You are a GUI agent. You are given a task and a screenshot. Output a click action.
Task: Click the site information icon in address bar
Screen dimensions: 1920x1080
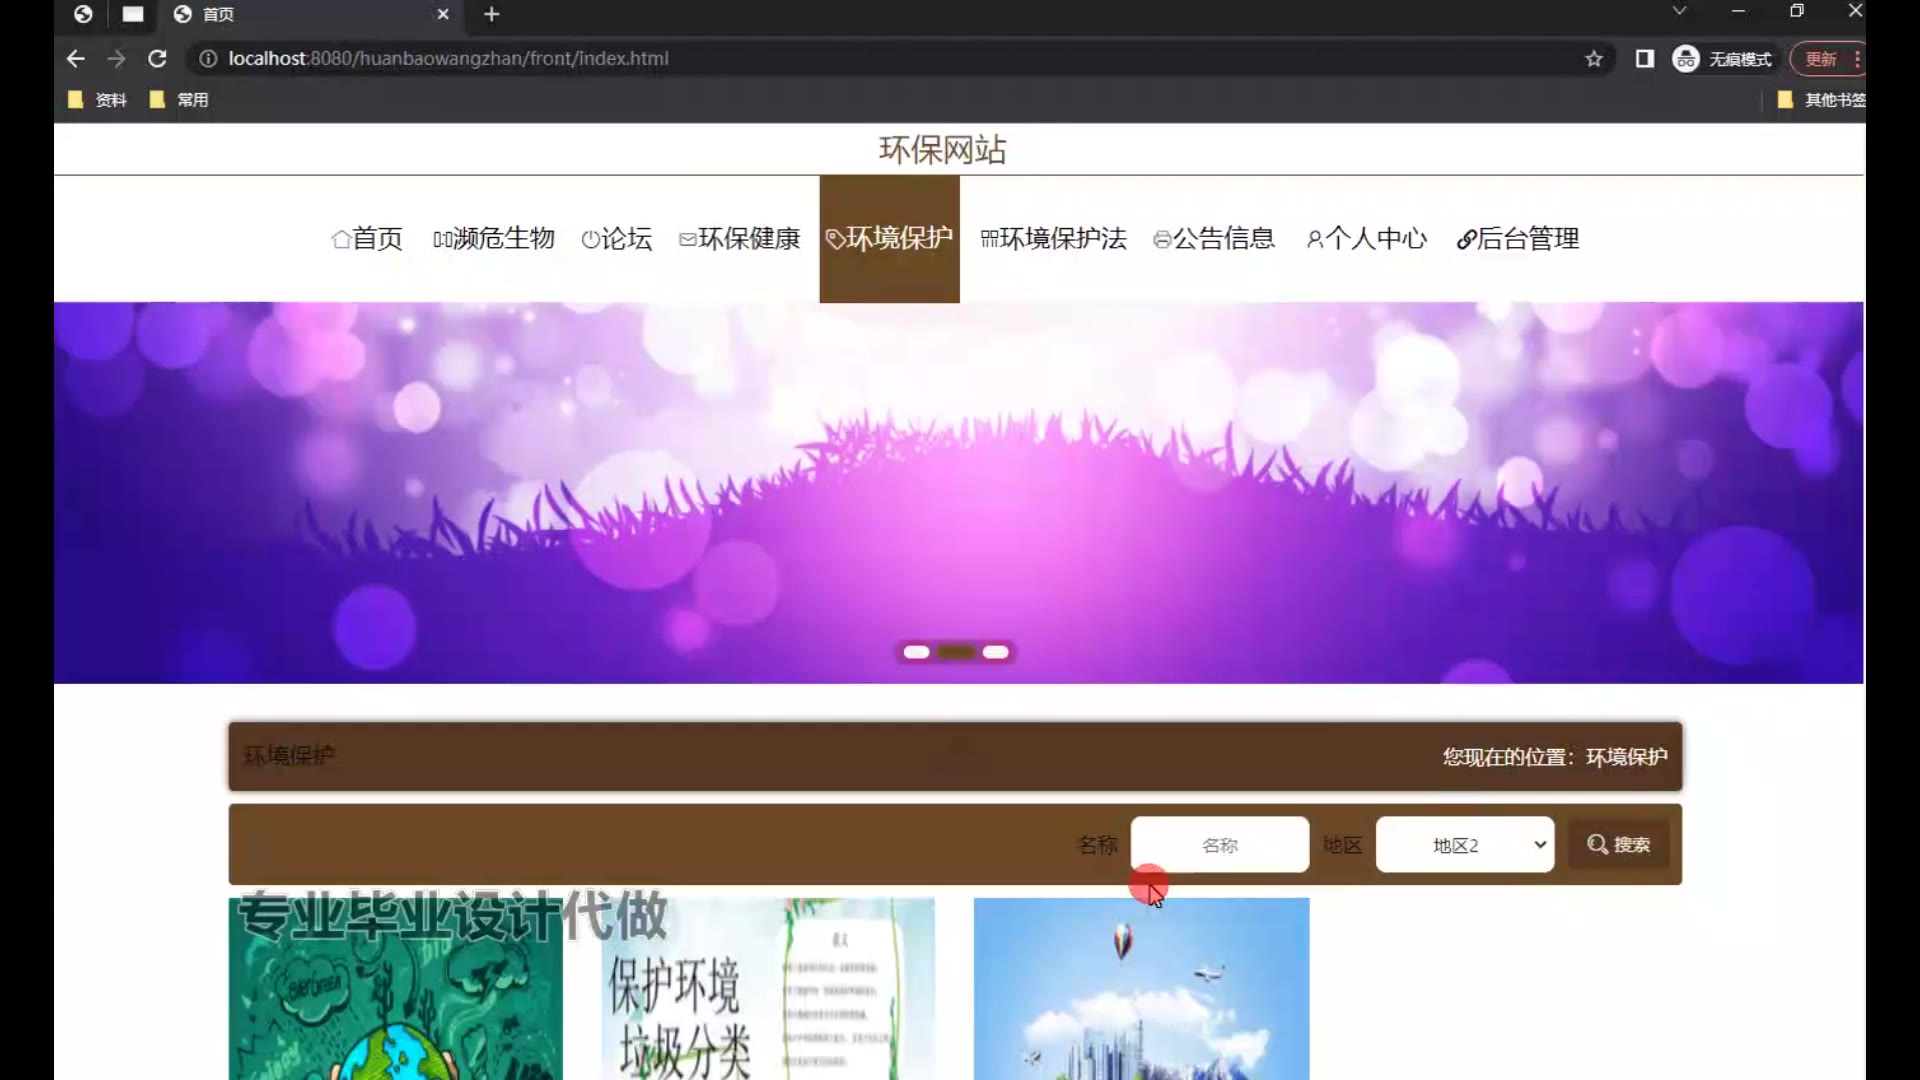pos(208,59)
